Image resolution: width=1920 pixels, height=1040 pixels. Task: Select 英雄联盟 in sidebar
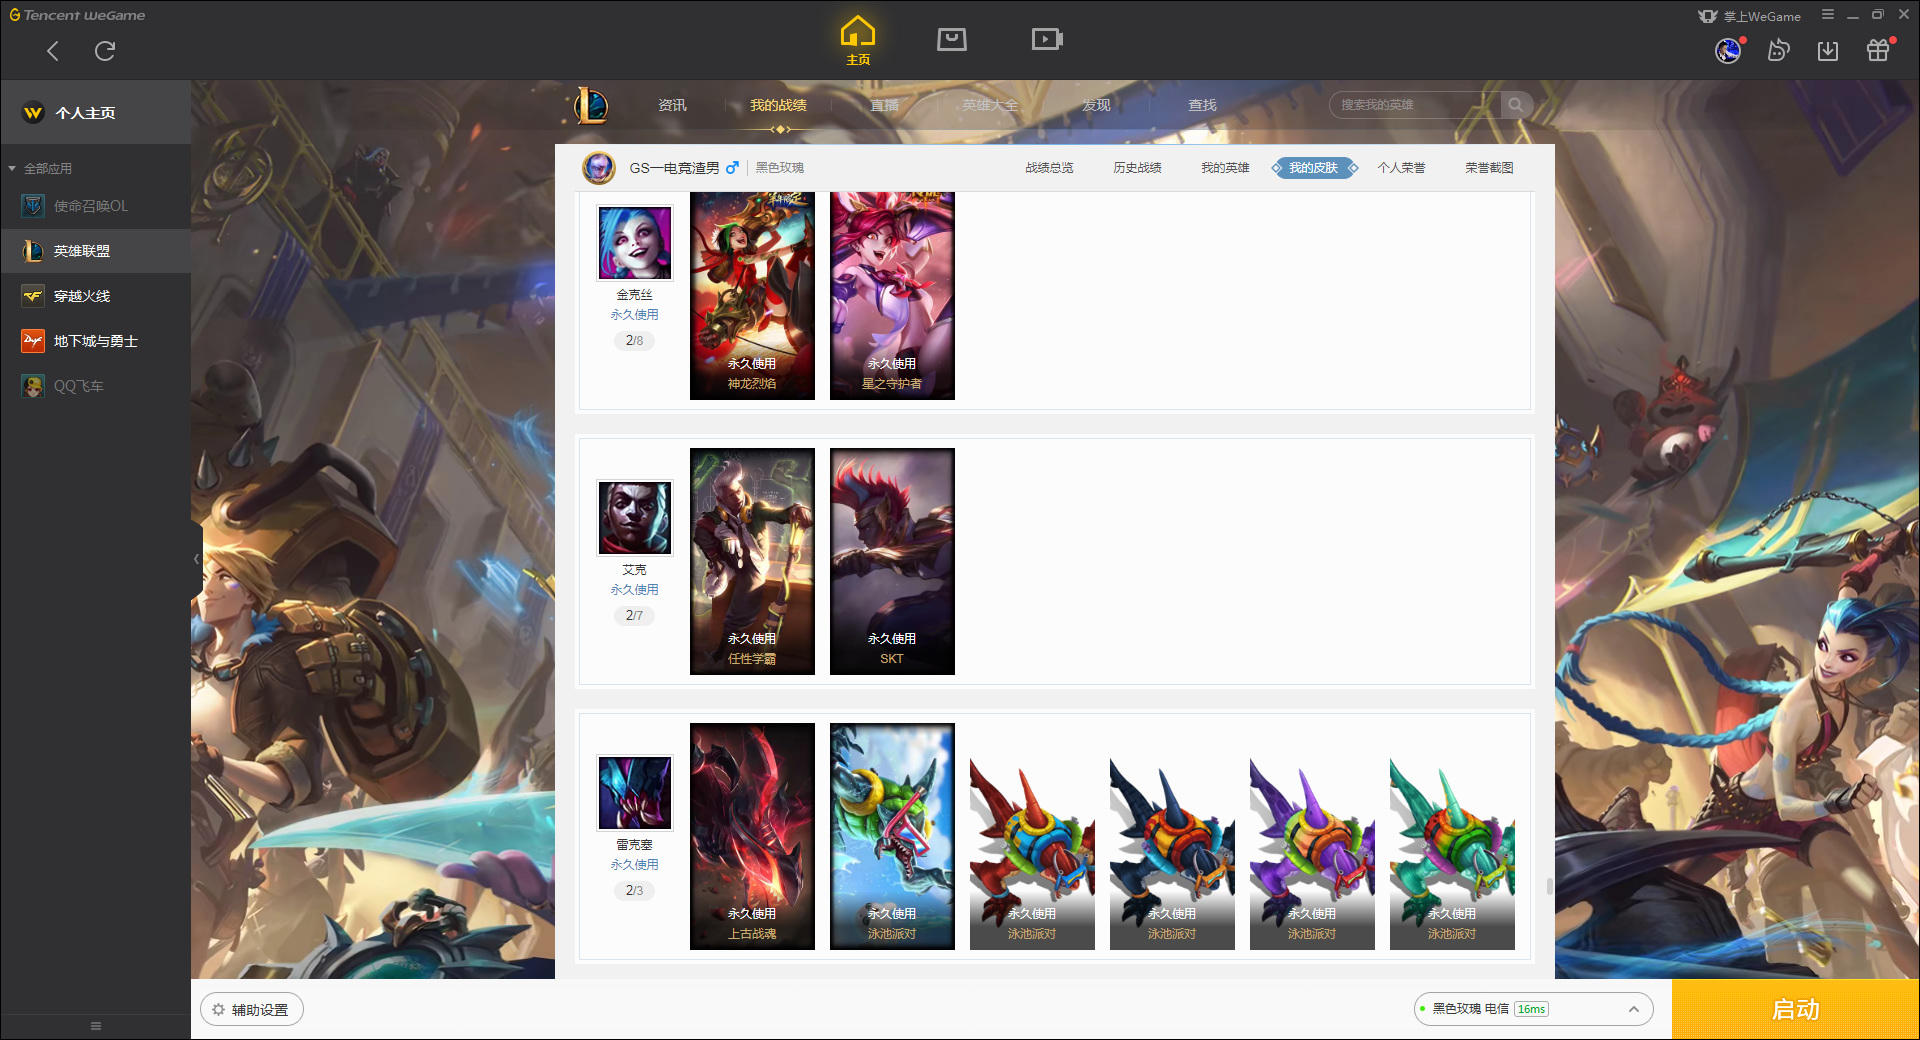click(96, 251)
